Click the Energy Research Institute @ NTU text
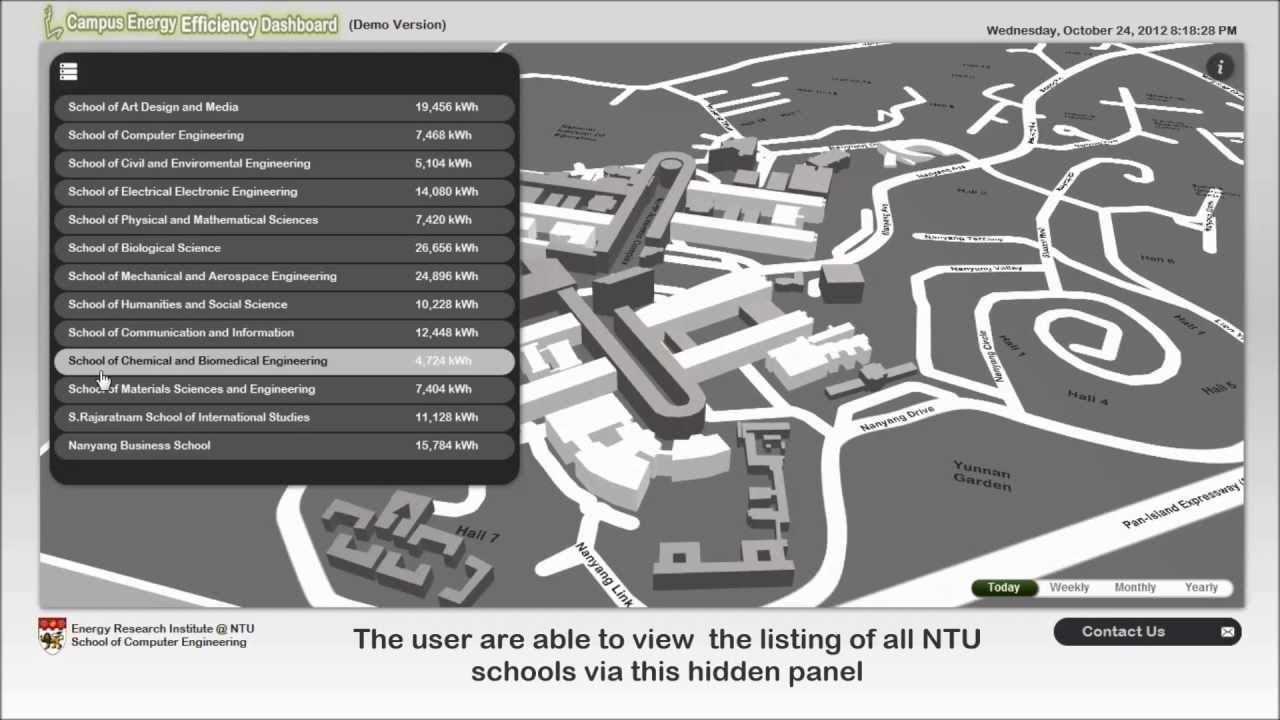1280x720 pixels. point(162,629)
